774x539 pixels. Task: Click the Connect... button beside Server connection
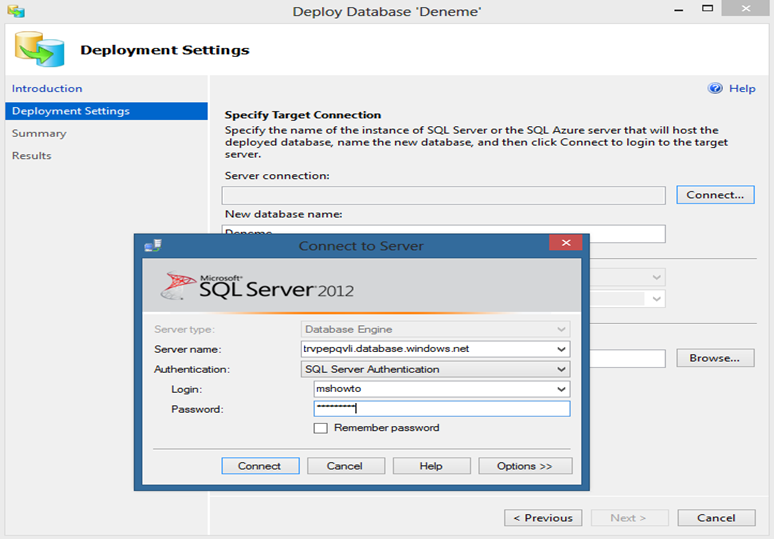pos(715,195)
